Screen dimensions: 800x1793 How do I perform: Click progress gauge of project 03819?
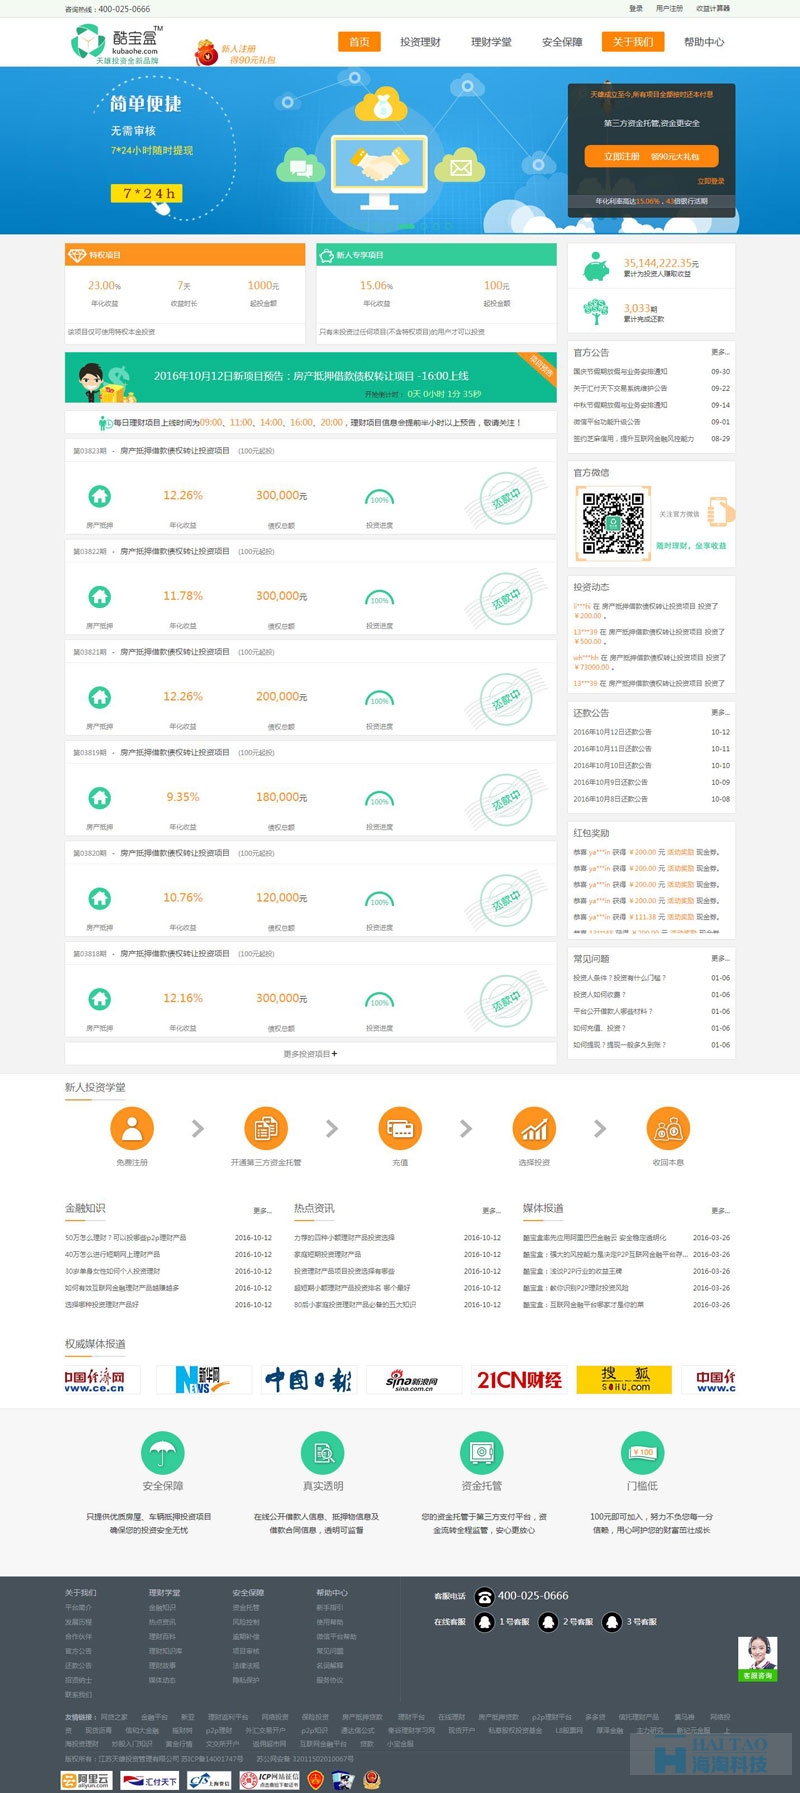379,798
